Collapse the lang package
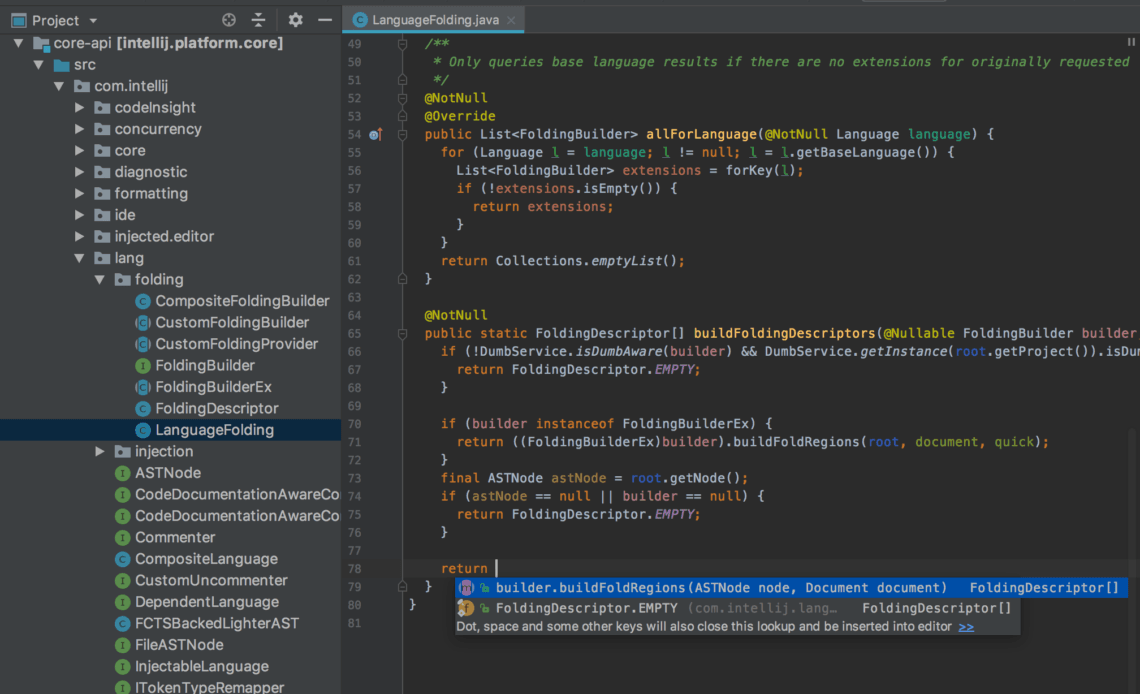This screenshot has height=694, width=1140. (79, 258)
